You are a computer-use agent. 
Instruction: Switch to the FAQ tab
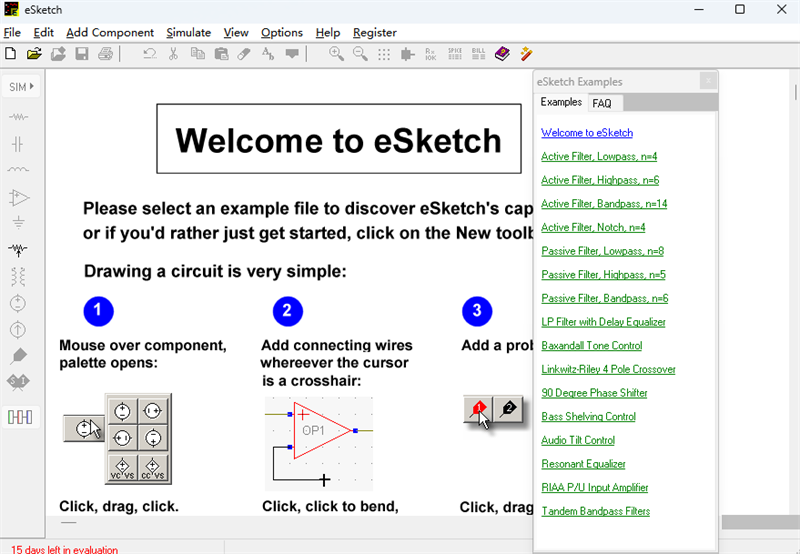tap(602, 103)
